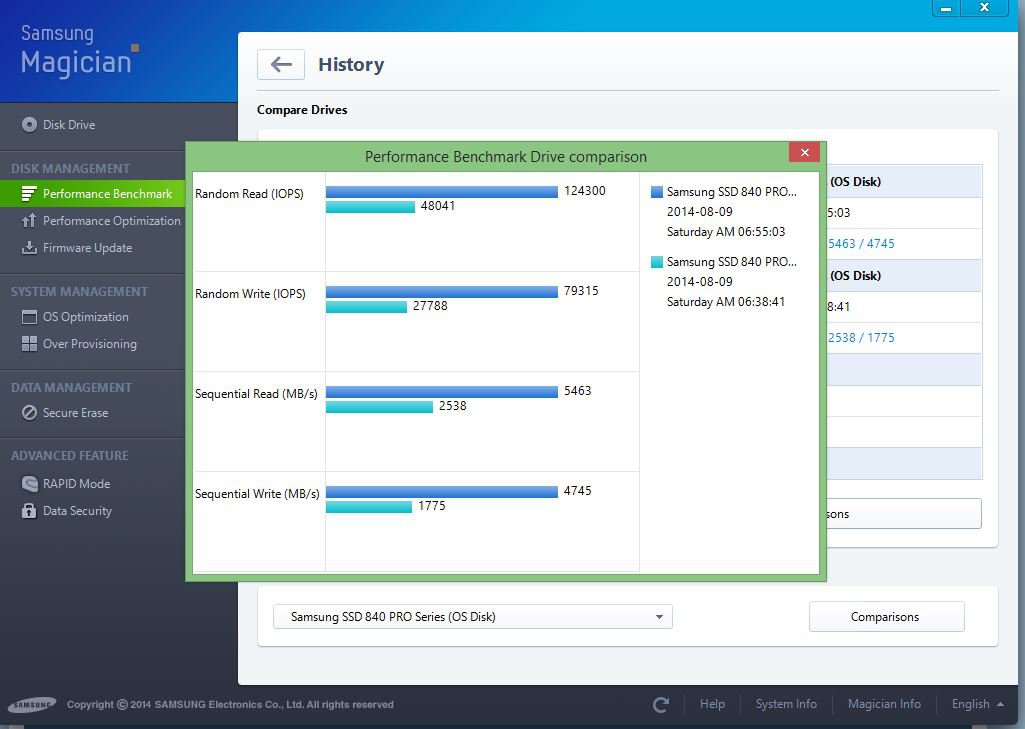Click the blue Sequential Write bar 4745
This screenshot has height=729, width=1025.
(442, 491)
